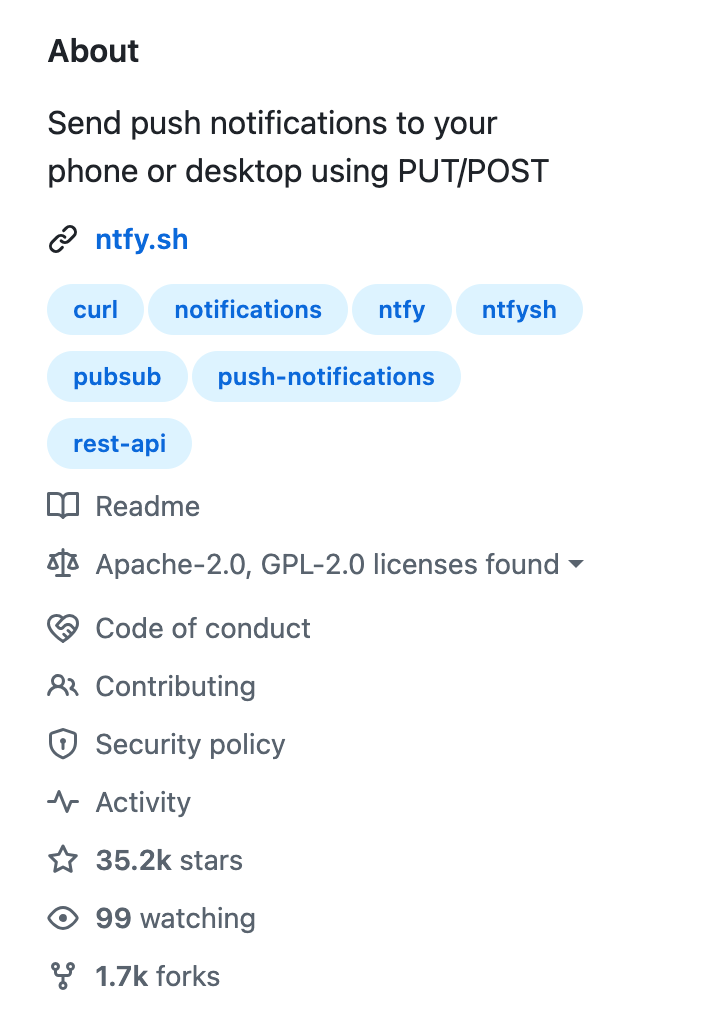The height and width of the screenshot is (1022, 704).
Task: Click the fork icon beside 1.7k forks
Action: coord(63,976)
